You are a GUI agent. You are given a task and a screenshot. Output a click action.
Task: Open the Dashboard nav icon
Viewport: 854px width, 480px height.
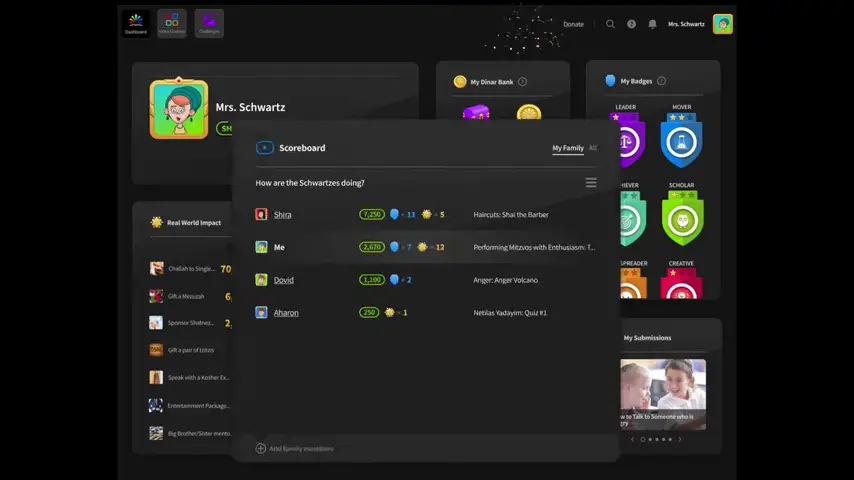136,23
